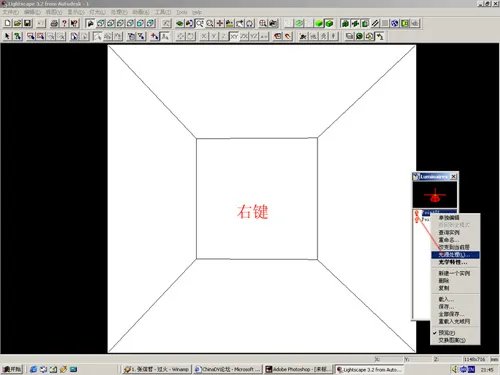Open the Help menu

tap(197, 12)
